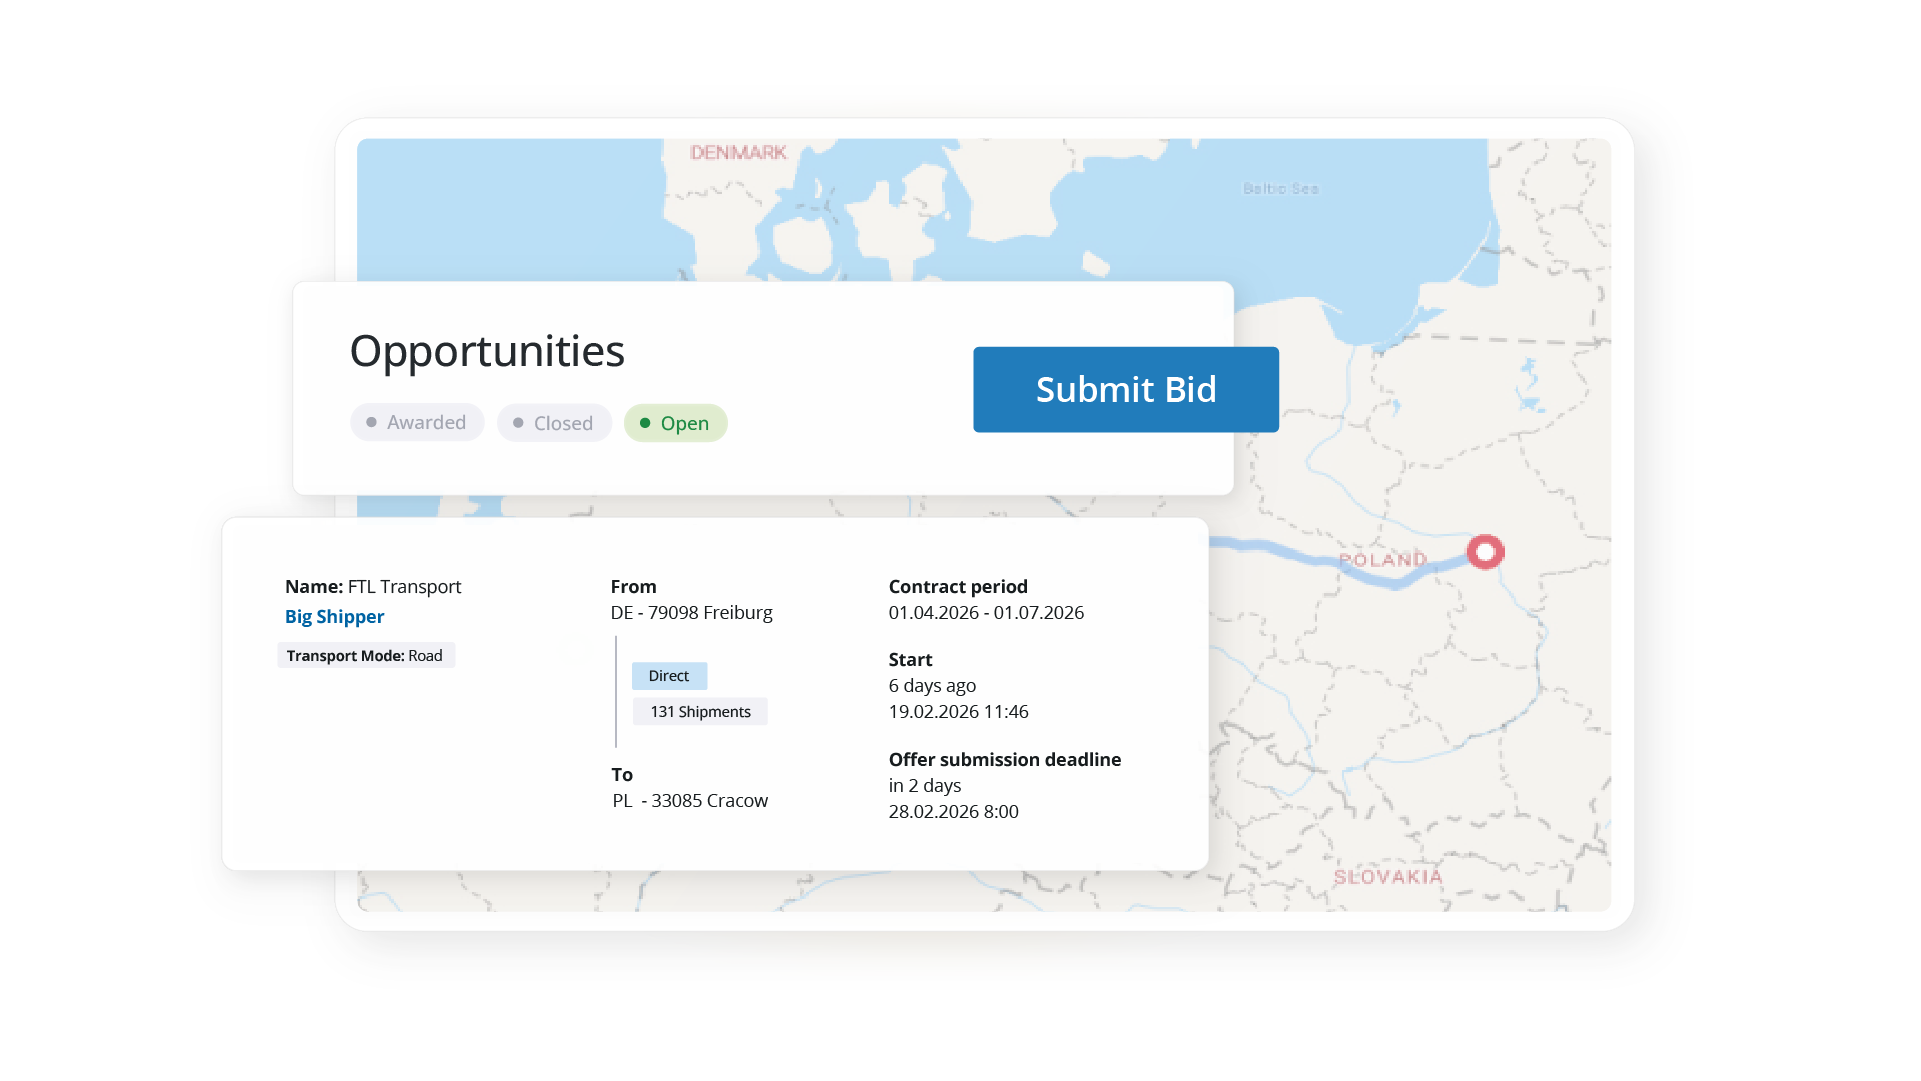Select the Direct route badge
The height and width of the screenshot is (1081, 1921).
pyautogui.click(x=669, y=676)
